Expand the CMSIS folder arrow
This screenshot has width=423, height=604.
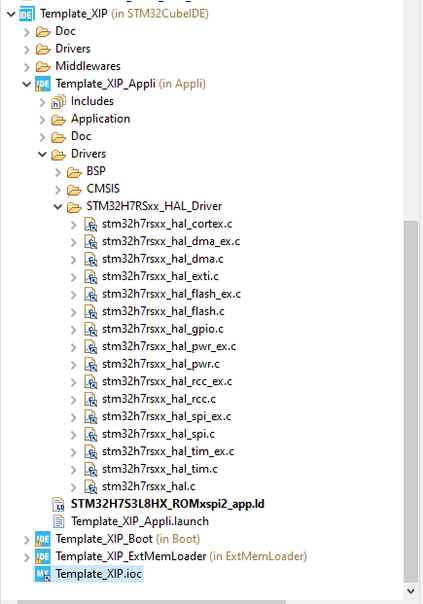pos(58,190)
